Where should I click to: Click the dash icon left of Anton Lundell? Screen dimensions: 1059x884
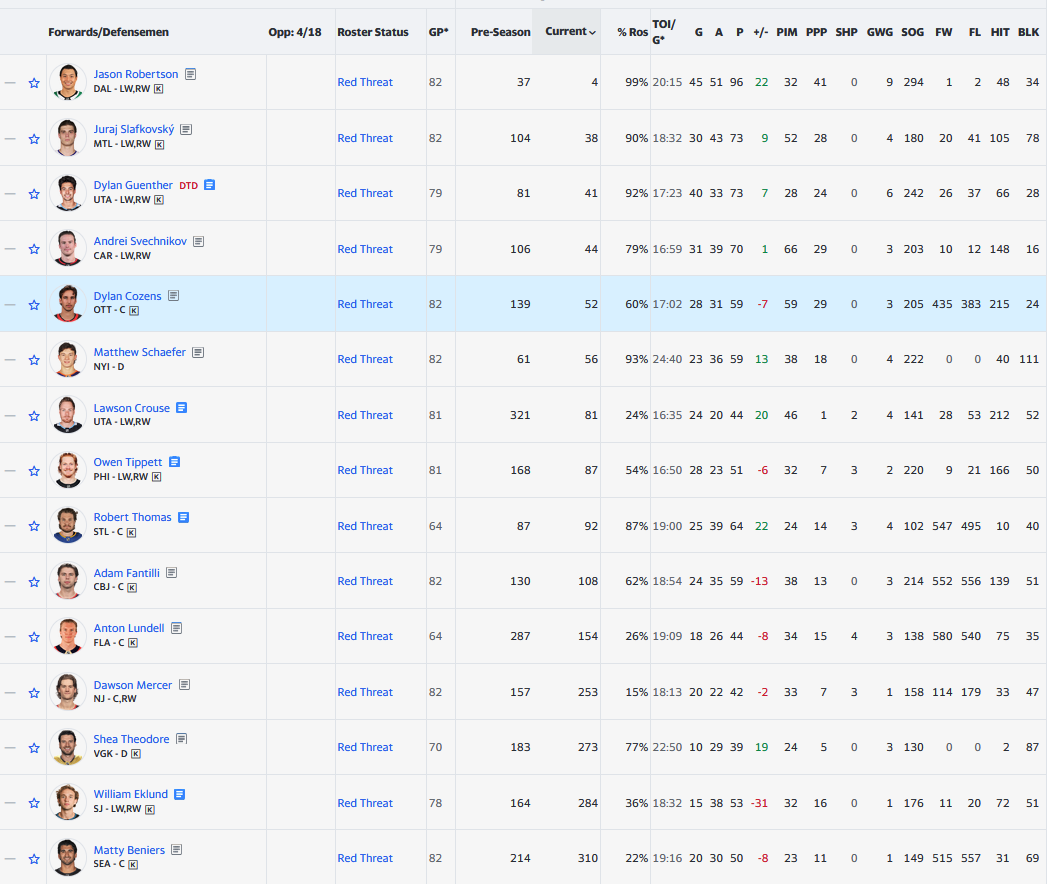[10, 636]
